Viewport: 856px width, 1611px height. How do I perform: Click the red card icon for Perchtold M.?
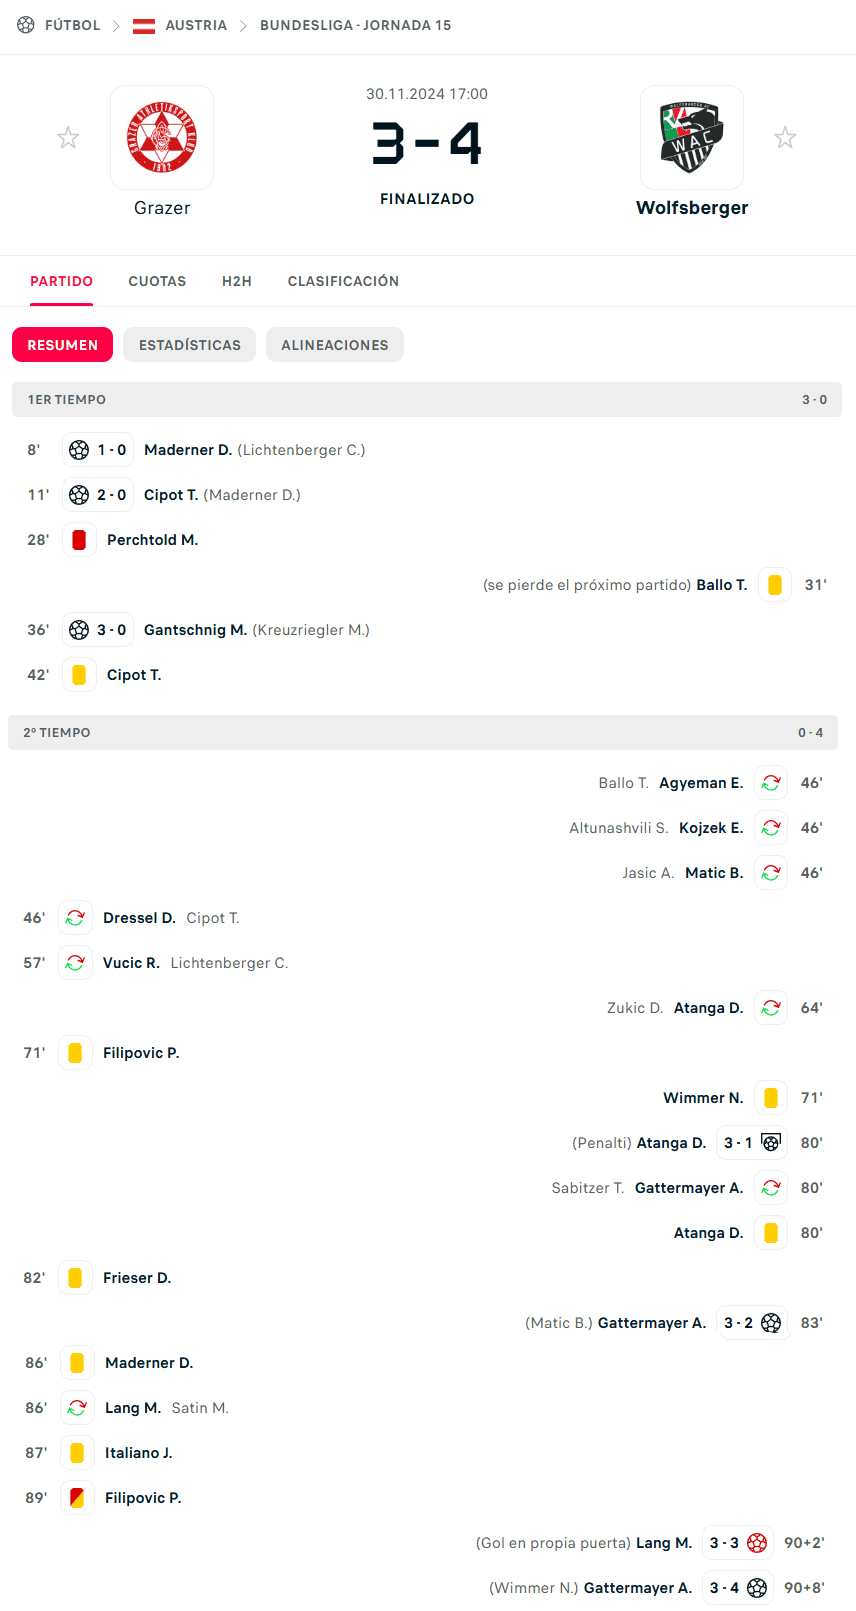pos(78,539)
